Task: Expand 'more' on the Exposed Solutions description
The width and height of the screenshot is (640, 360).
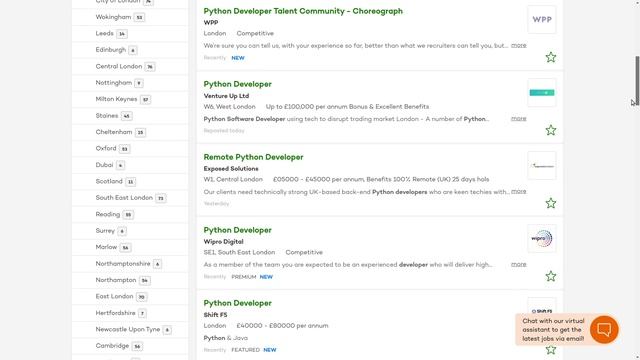Action: [x=518, y=191]
